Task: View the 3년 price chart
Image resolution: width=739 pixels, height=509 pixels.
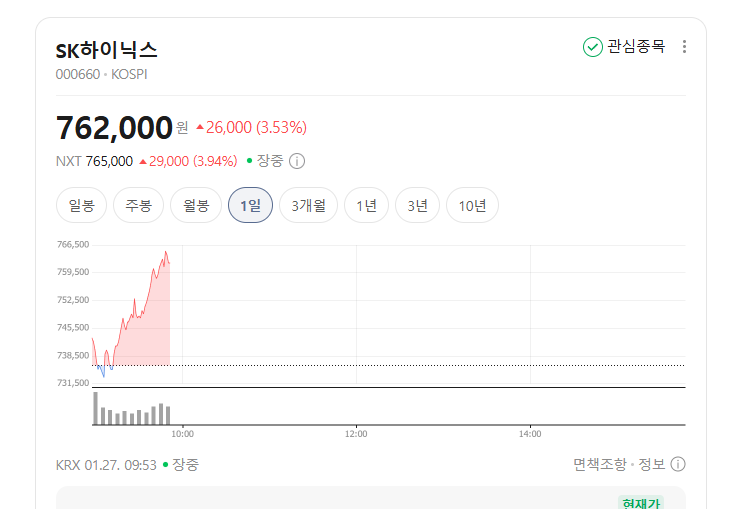Action: [417, 206]
